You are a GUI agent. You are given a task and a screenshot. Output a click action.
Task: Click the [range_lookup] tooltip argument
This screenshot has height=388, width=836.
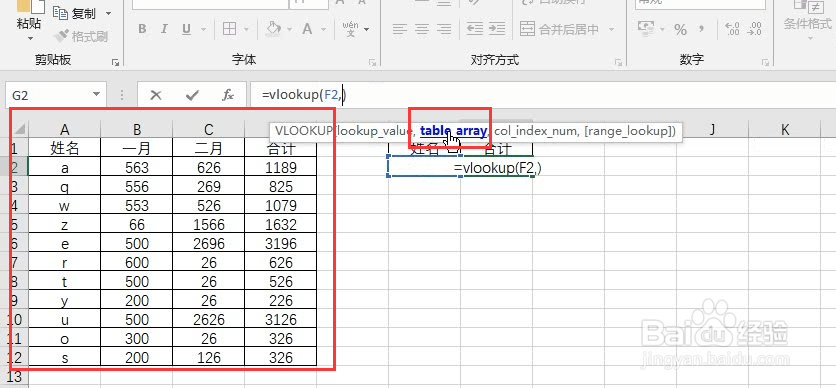click(x=628, y=131)
